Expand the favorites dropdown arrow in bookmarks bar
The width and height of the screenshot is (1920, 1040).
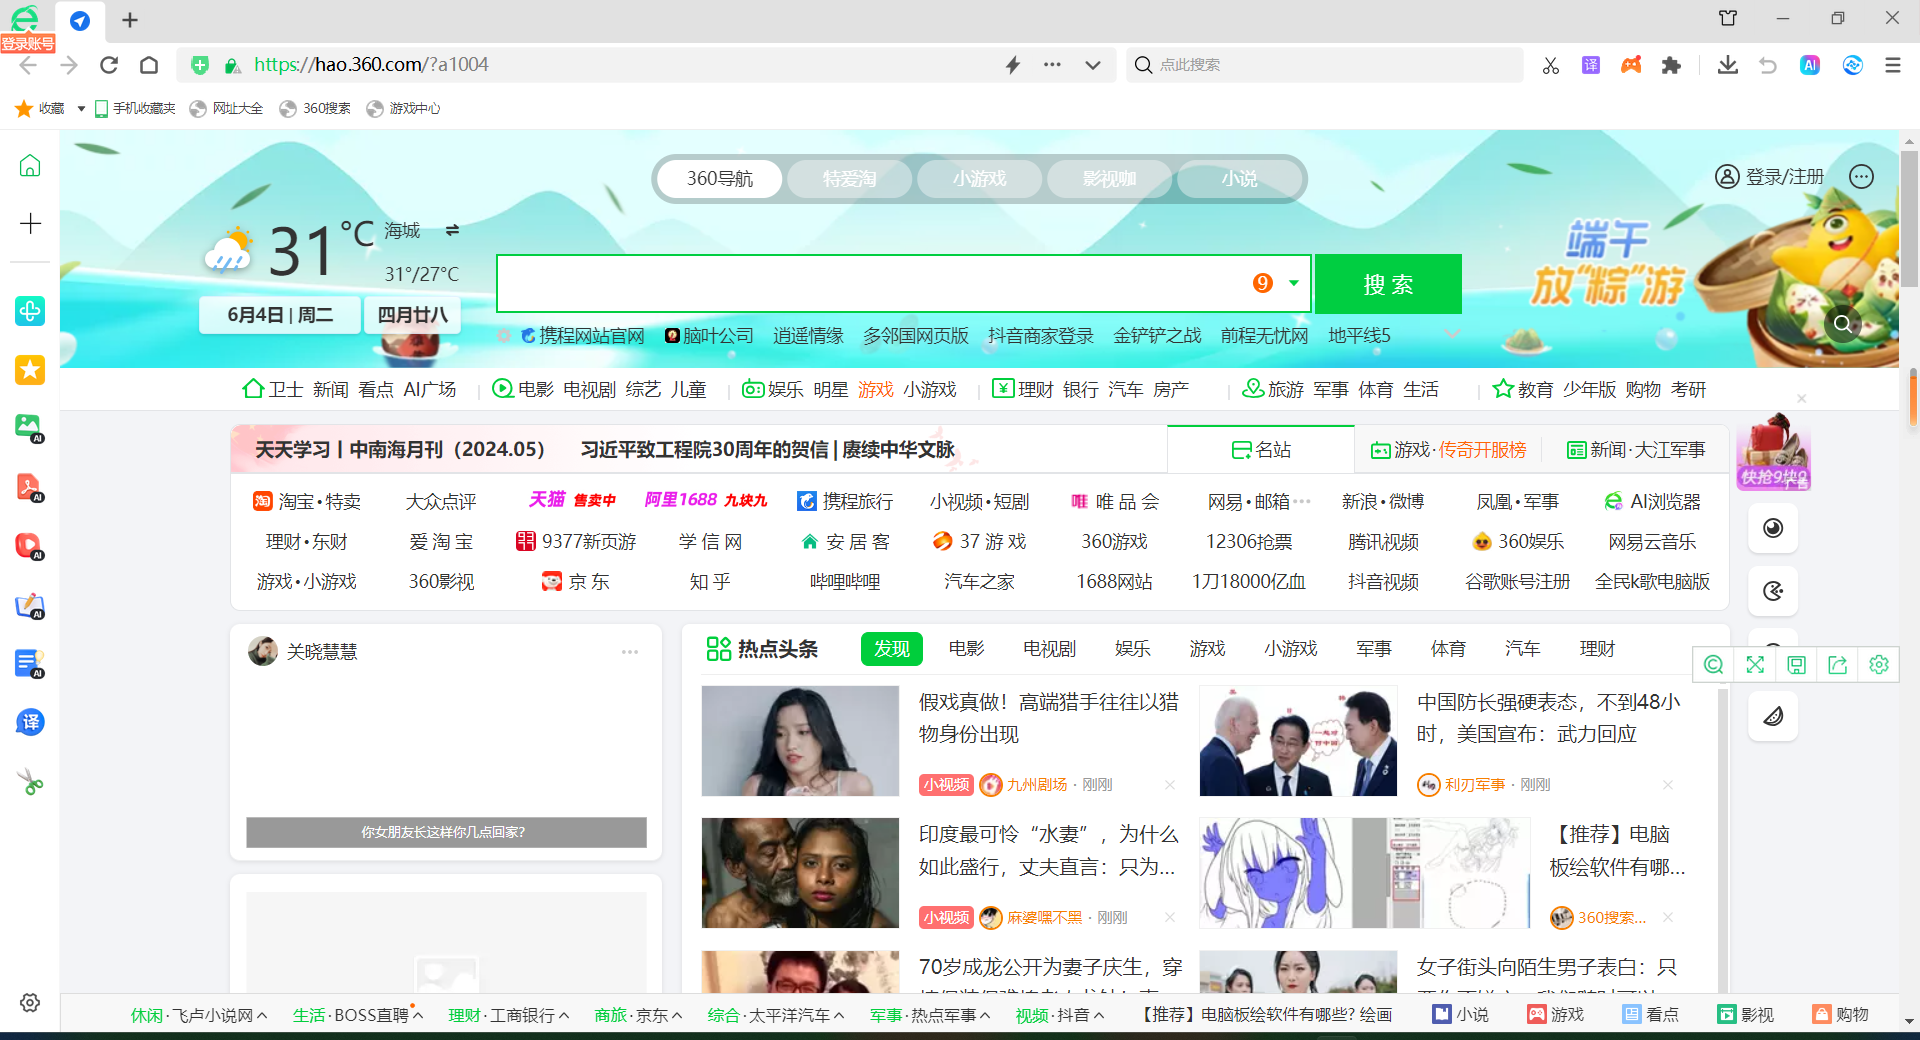tap(81, 108)
